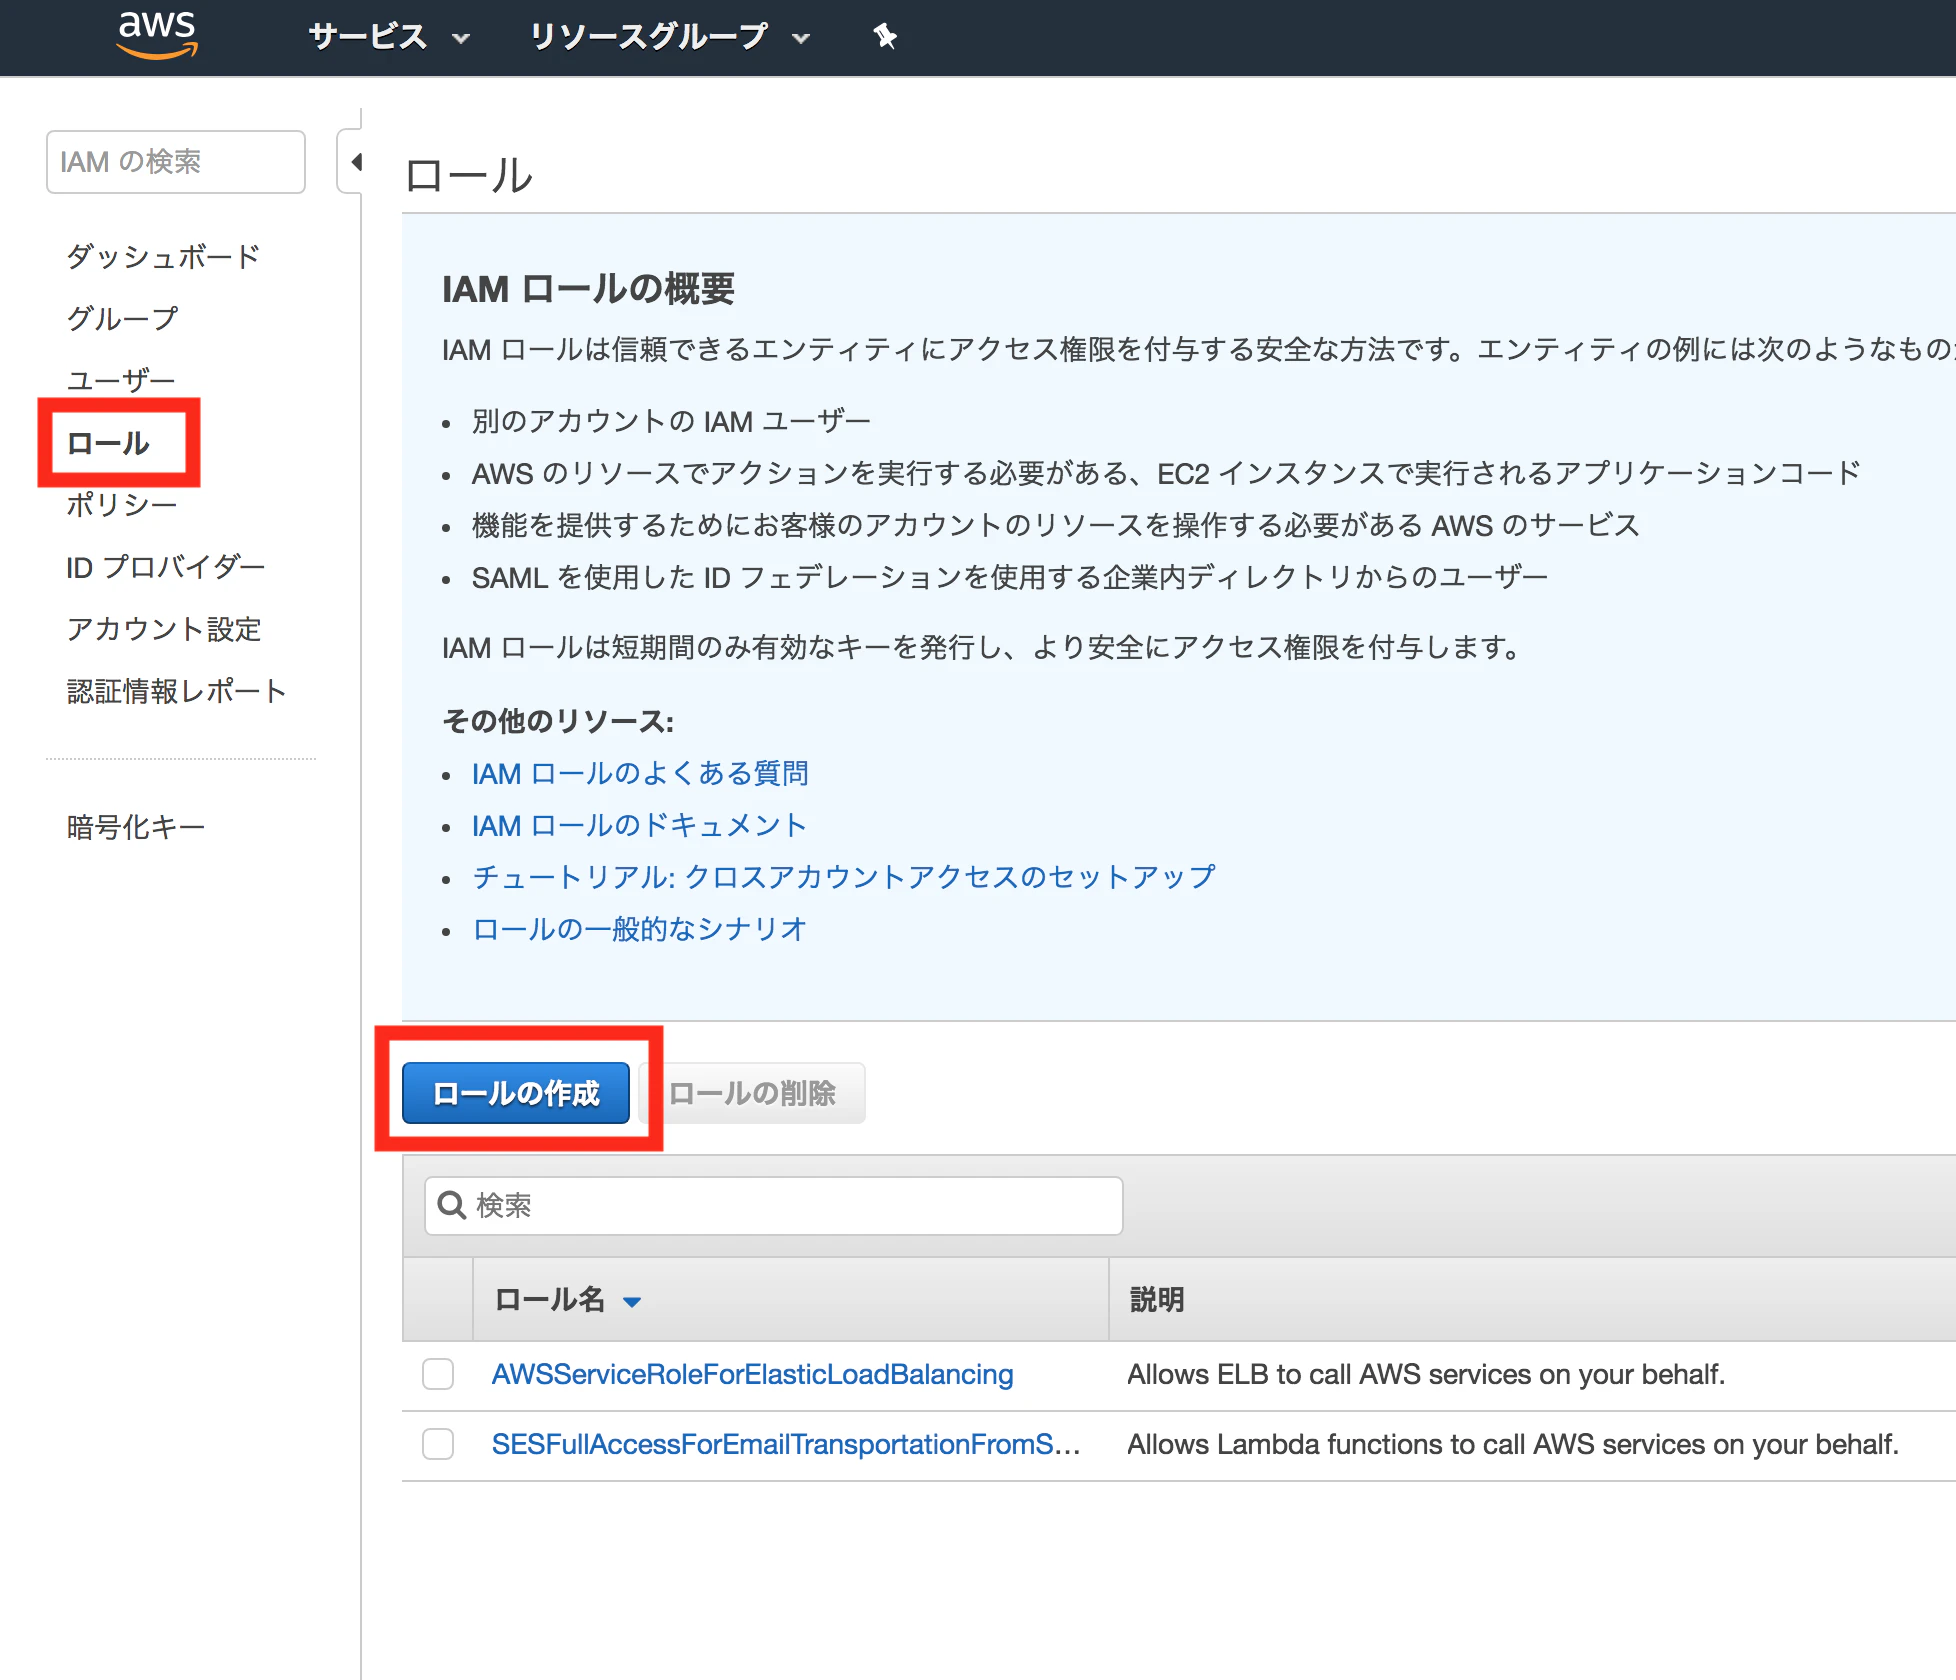The height and width of the screenshot is (1680, 1956).
Task: Check SESFullAccessForEmailTransportationFromS row checkbox
Action: click(438, 1444)
